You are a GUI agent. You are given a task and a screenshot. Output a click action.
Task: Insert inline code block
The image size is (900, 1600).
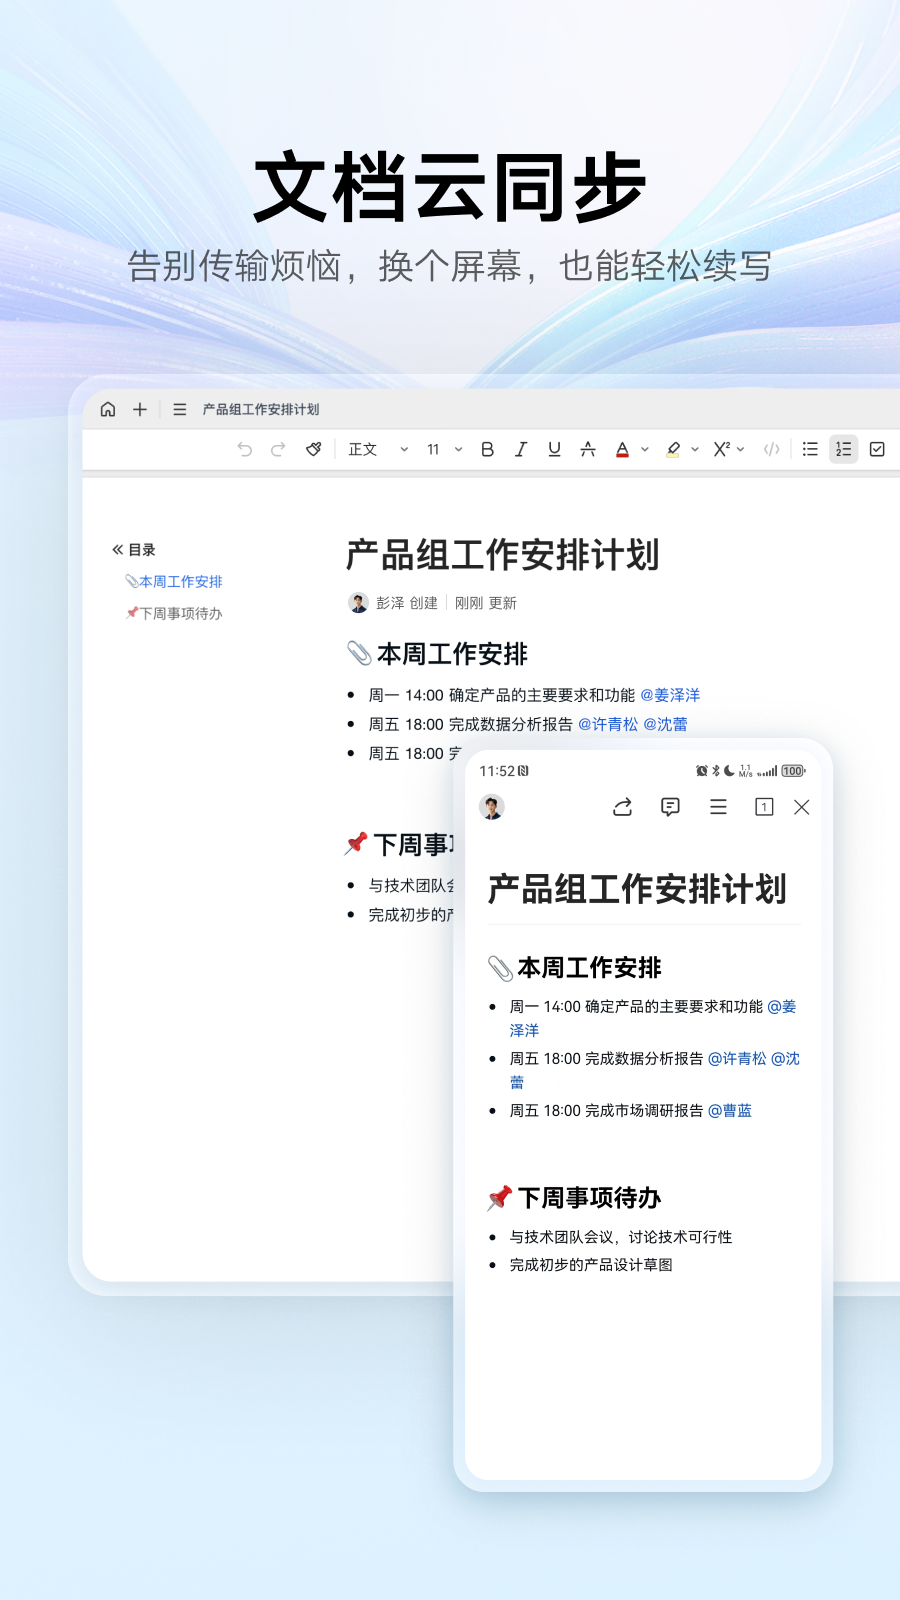pos(771,450)
